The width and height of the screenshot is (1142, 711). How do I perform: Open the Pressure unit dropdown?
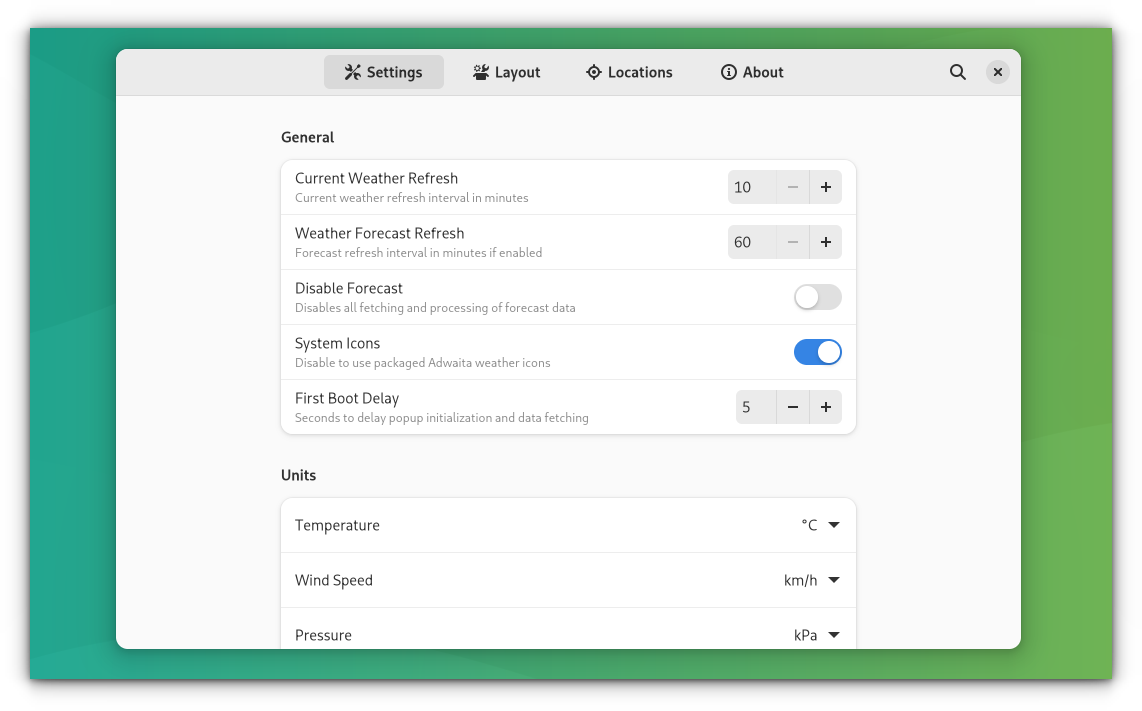pos(817,635)
